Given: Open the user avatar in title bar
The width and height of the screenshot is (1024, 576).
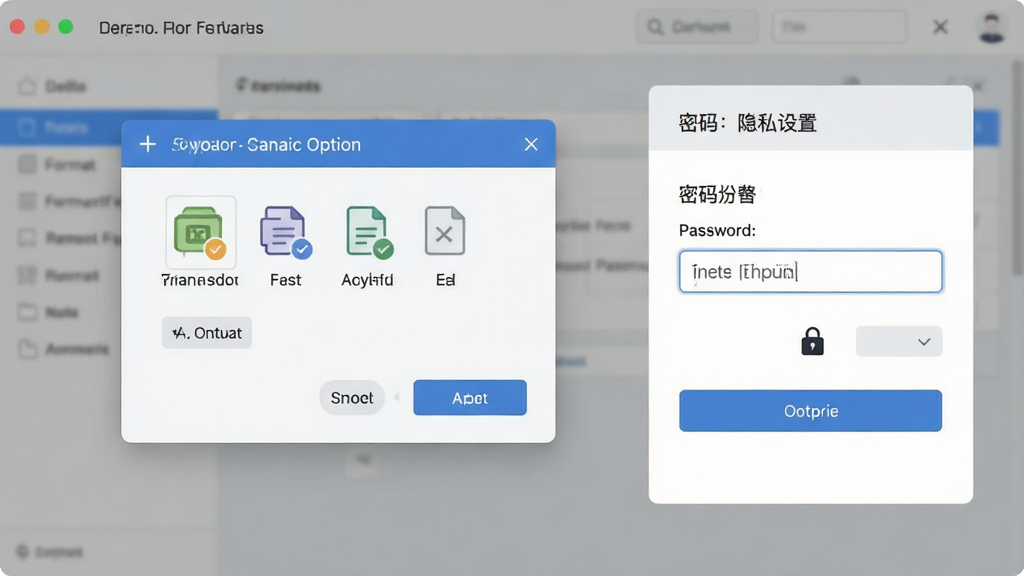Looking at the screenshot, I should point(991,27).
